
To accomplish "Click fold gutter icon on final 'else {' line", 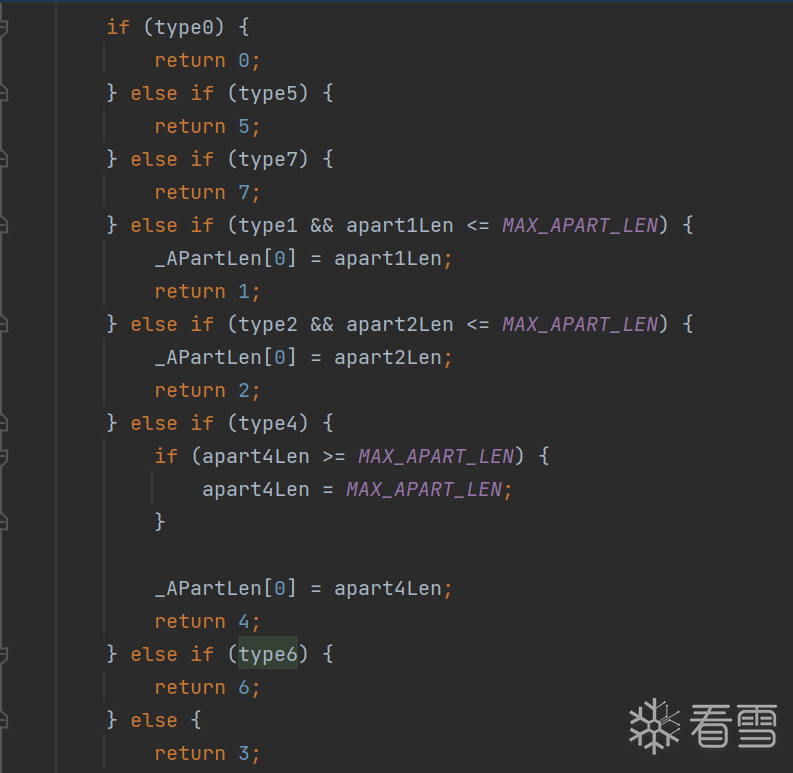I will coord(3,721).
